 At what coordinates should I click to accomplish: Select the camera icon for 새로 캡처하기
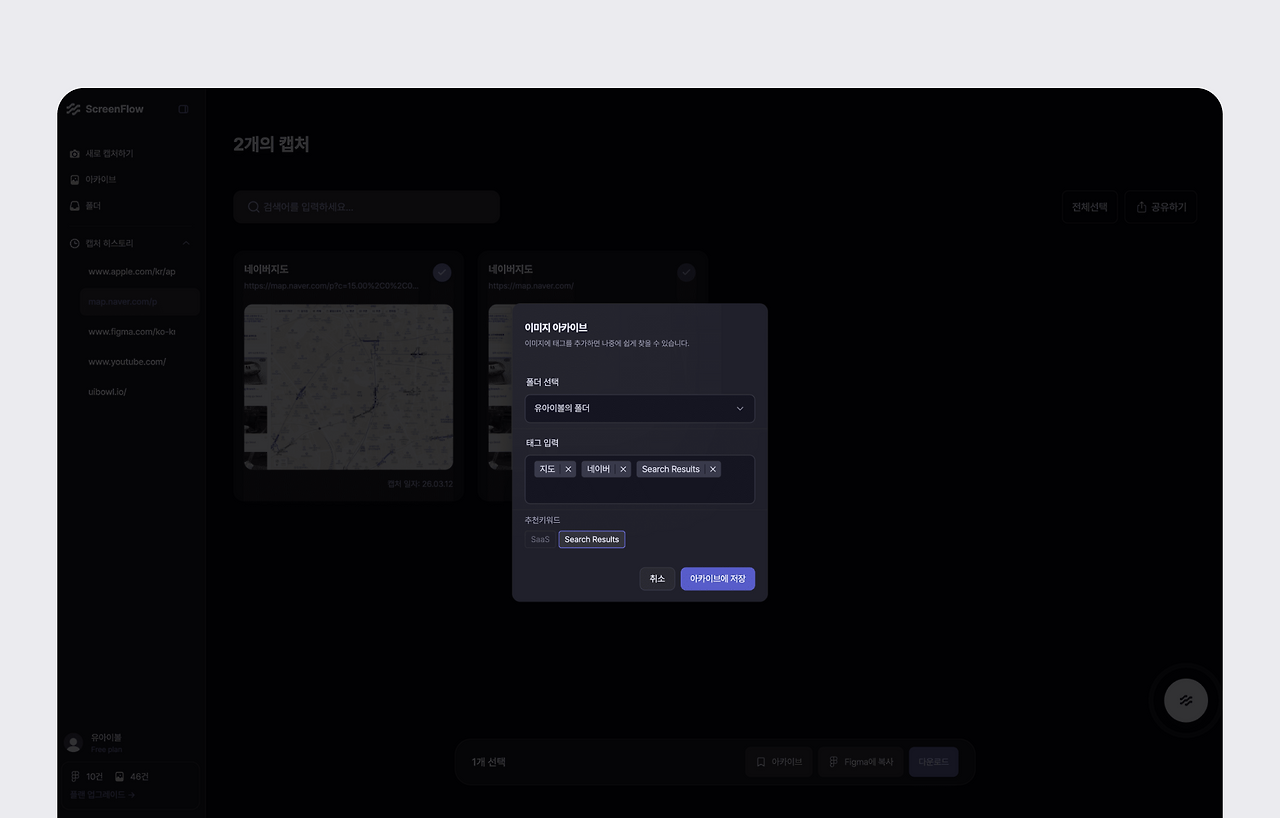[74, 153]
